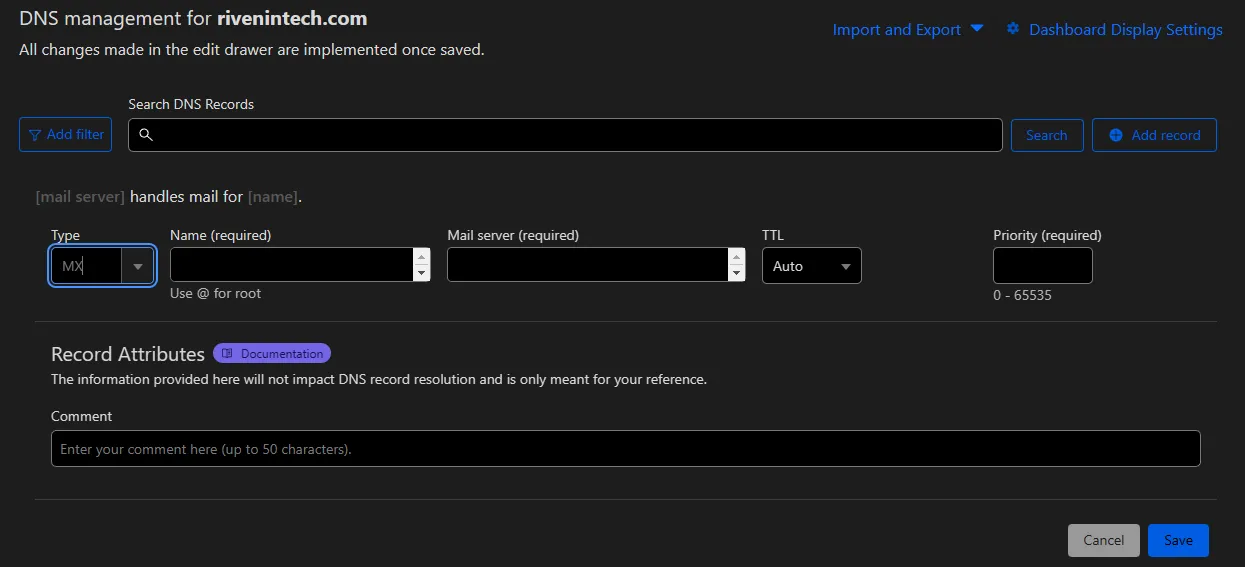Click the Dashboard Display Settings gear icon
The width and height of the screenshot is (1245, 567).
(x=1013, y=29)
